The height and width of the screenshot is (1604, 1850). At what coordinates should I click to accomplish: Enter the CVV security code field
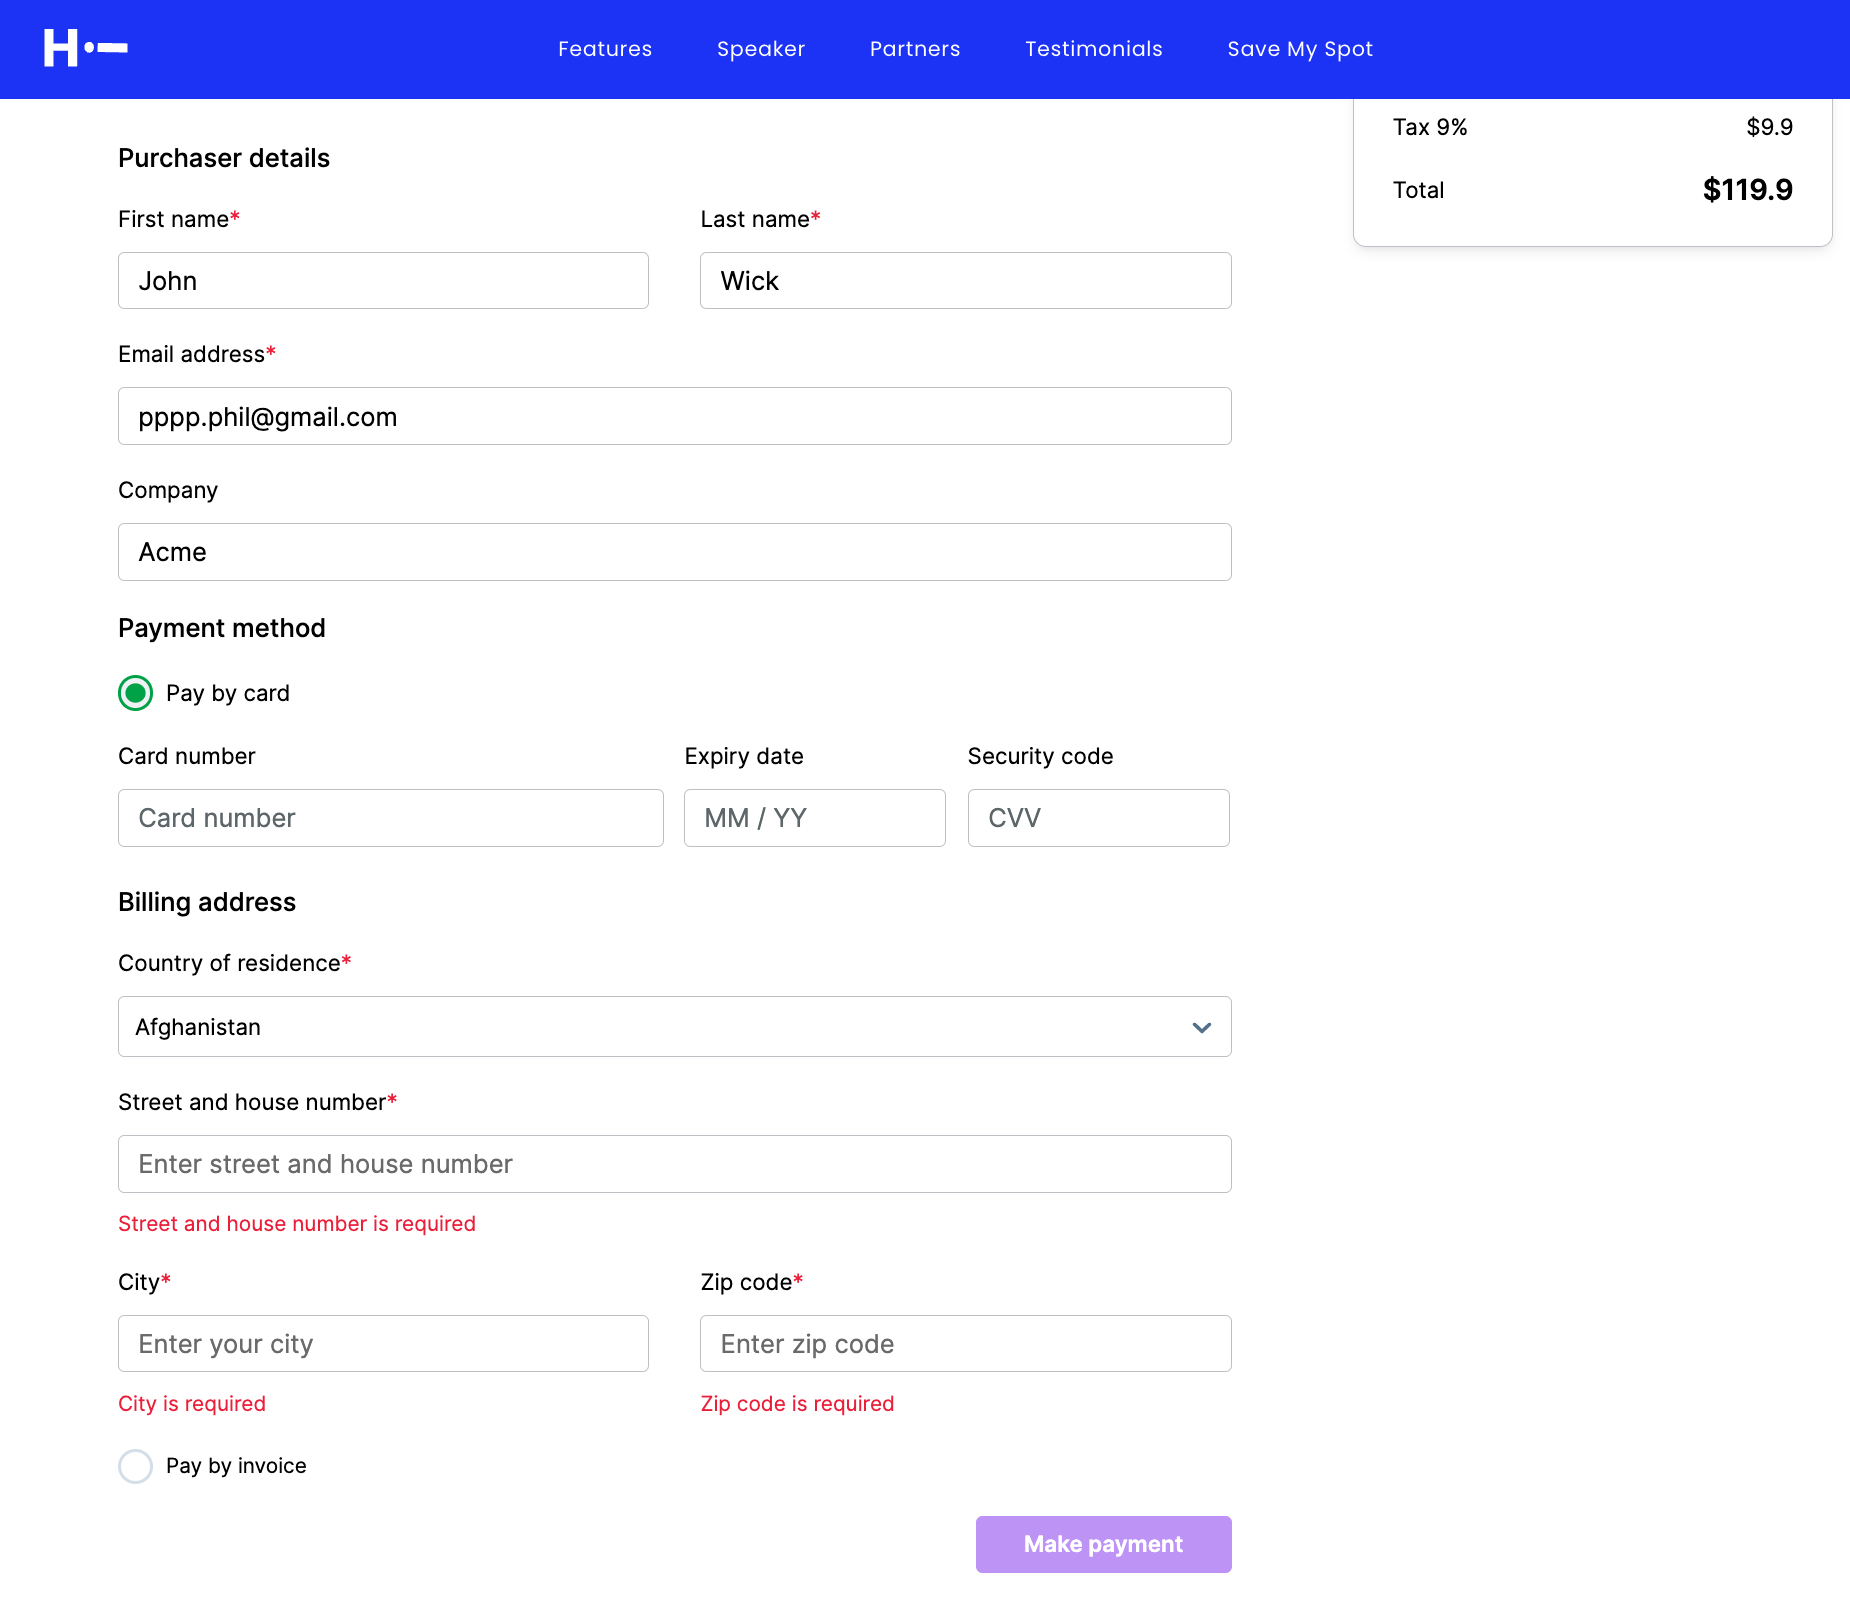(1098, 818)
